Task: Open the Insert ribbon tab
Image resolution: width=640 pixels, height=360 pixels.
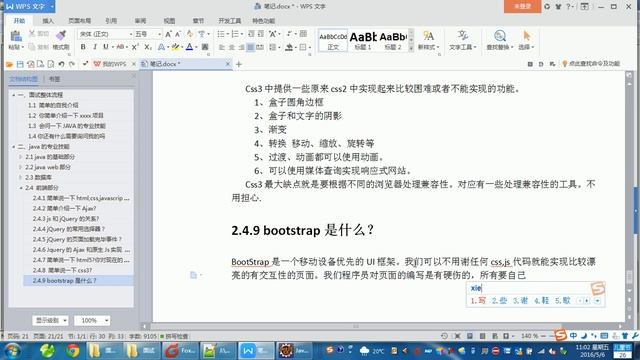Action: [x=48, y=21]
